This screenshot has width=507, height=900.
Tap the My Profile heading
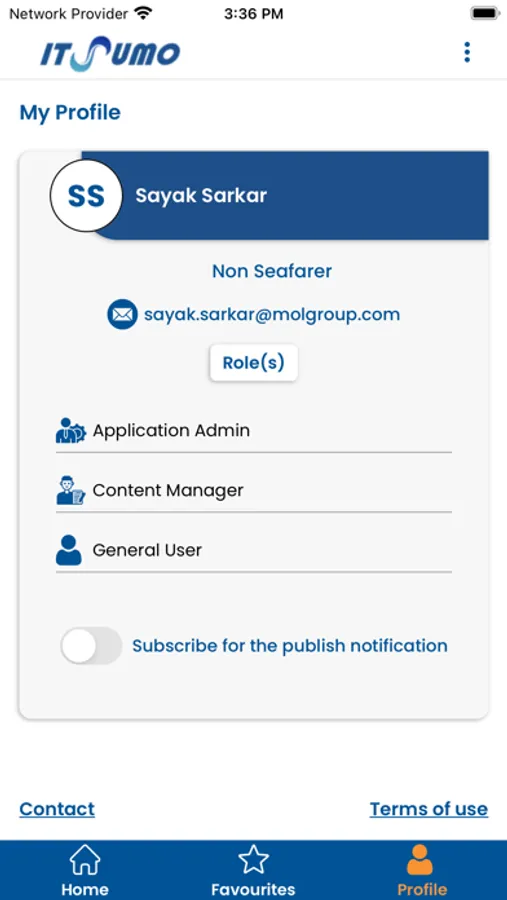pos(70,112)
